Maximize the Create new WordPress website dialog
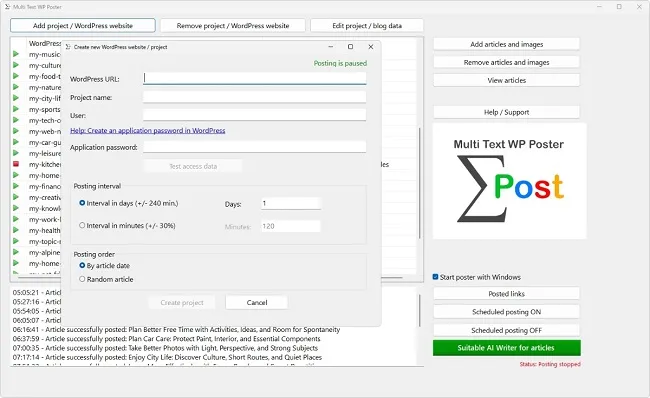 tap(350, 47)
